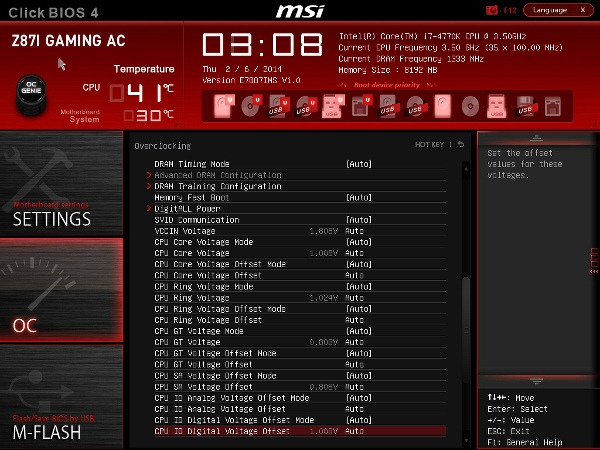Select the CPU GT Voltage Auto value field
The width and height of the screenshot is (600, 450).
354,342
